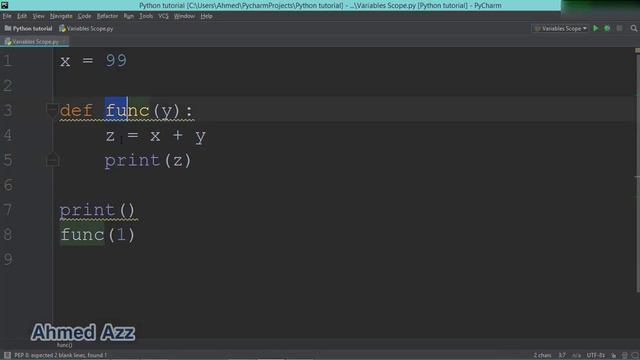Open the Code menu
Image resolution: width=640 pixels, height=360 pixels.
coord(84,16)
